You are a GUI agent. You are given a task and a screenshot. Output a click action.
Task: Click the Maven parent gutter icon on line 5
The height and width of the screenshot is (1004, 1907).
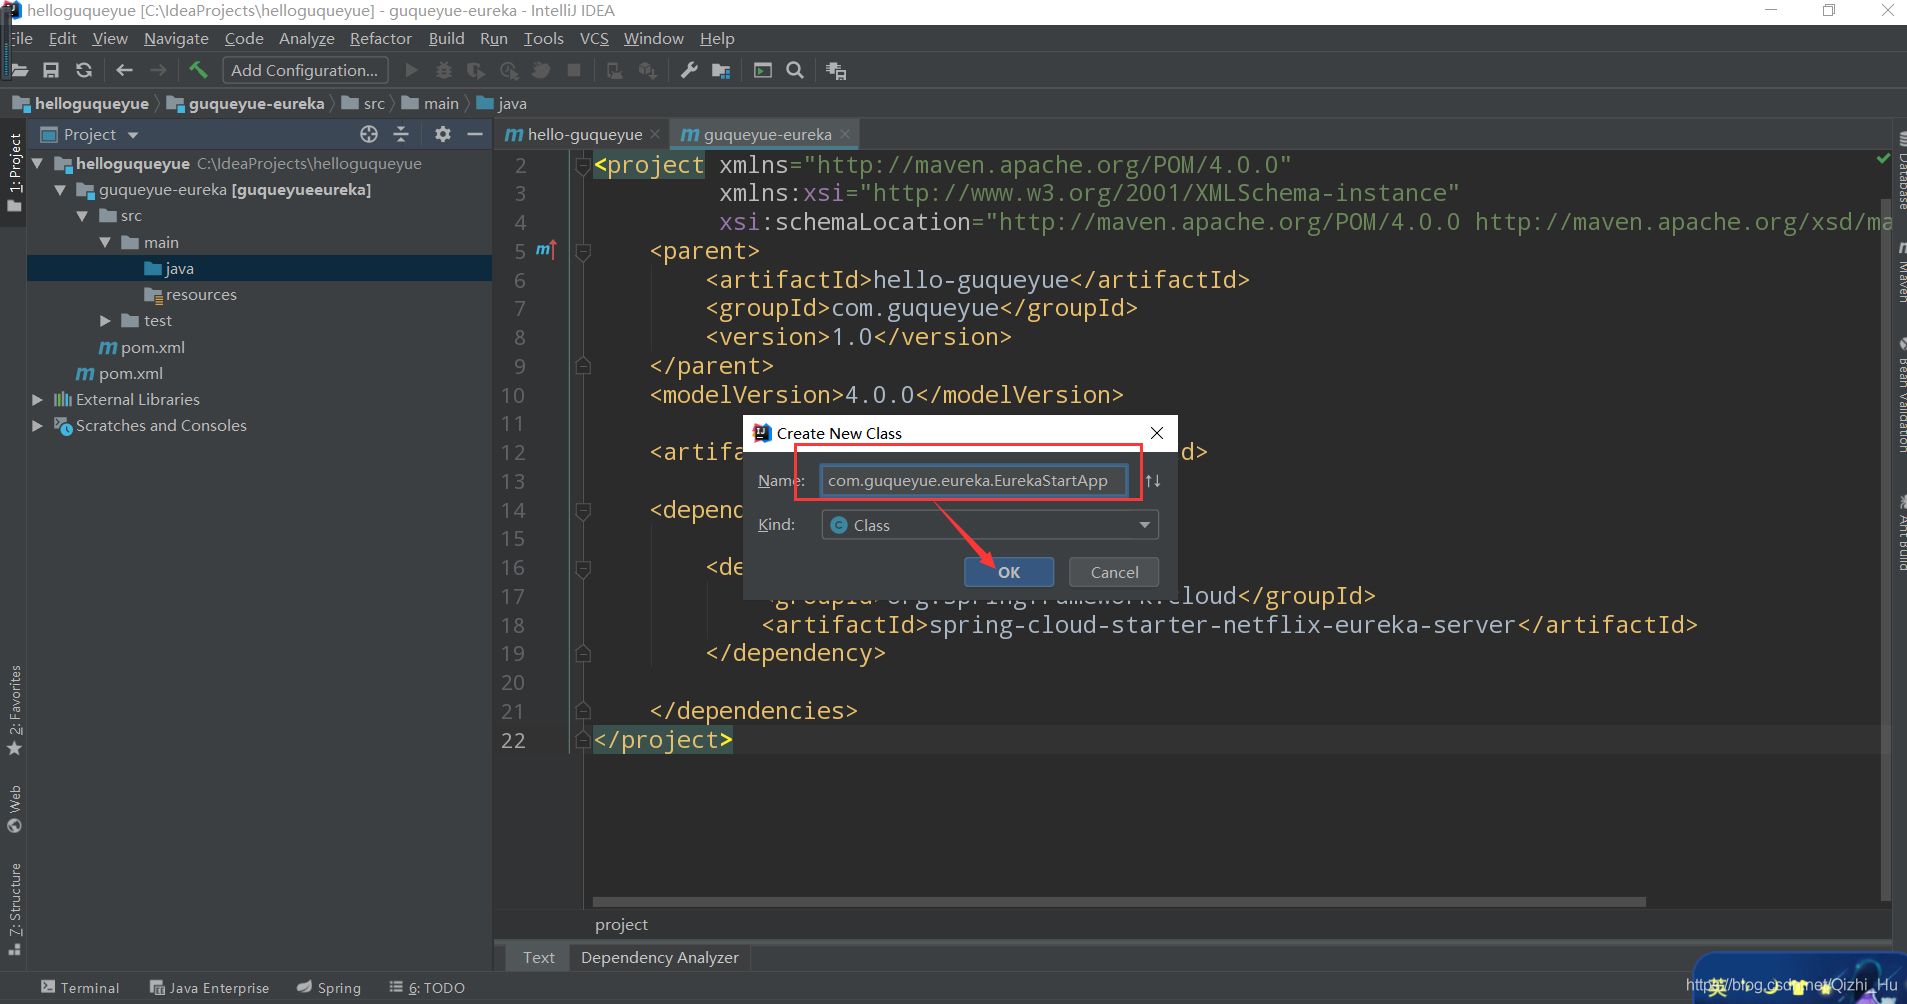[545, 250]
